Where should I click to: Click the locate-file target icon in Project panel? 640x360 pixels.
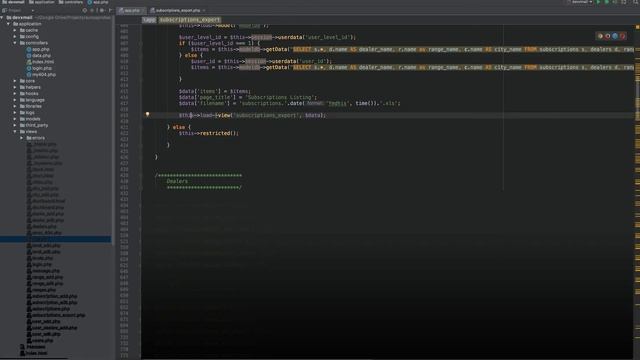coord(84,10)
